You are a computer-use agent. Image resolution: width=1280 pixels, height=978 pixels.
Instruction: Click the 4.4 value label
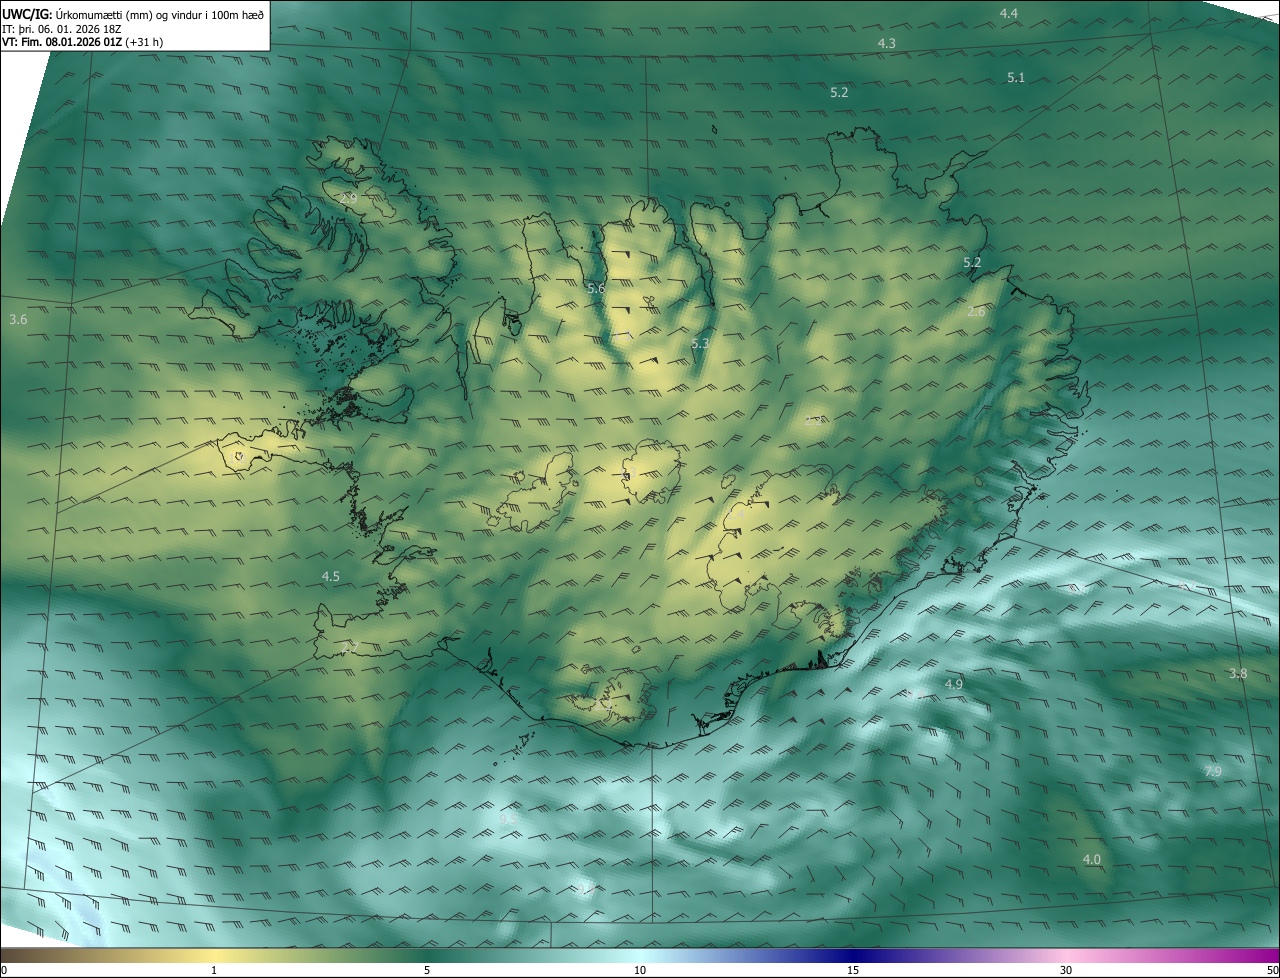coord(1009,13)
